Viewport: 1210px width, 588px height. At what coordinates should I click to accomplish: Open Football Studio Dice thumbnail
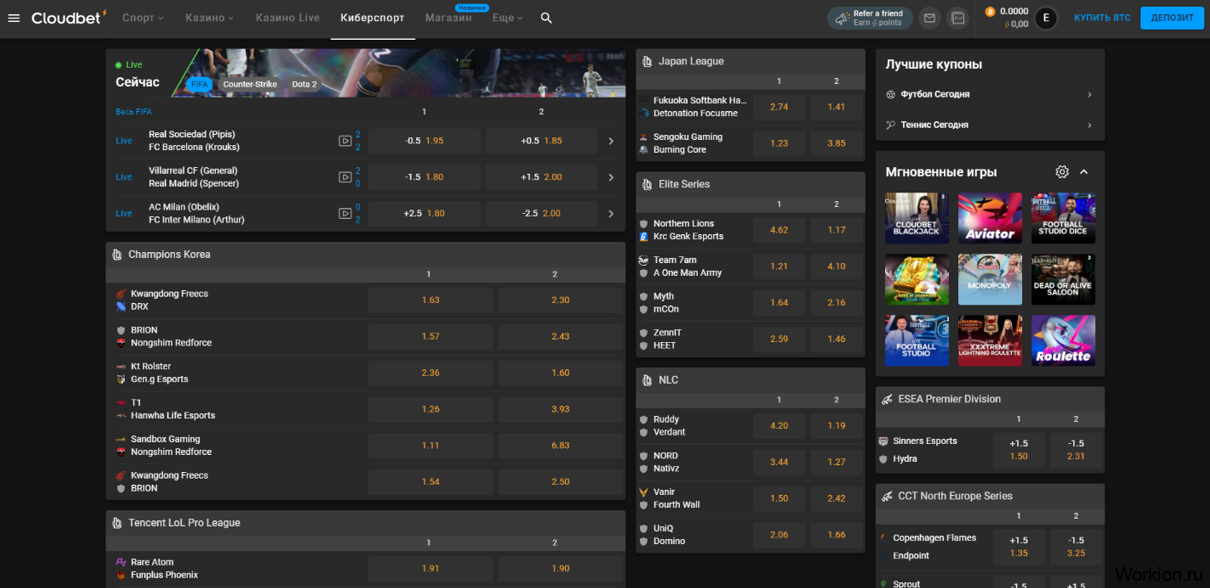pyautogui.click(x=1063, y=218)
